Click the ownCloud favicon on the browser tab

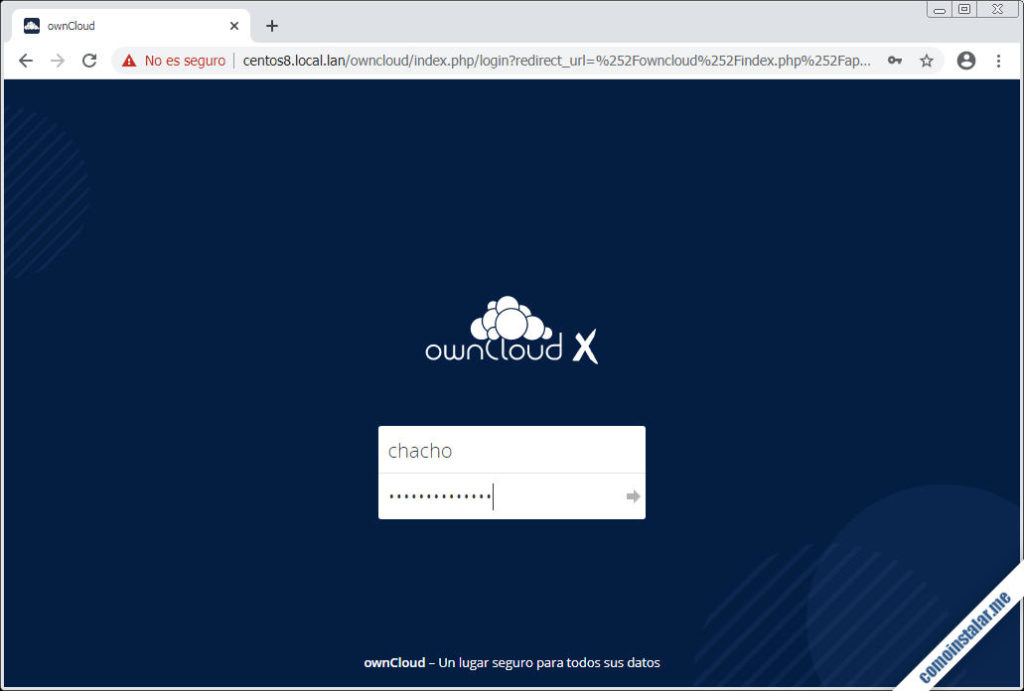(x=30, y=25)
